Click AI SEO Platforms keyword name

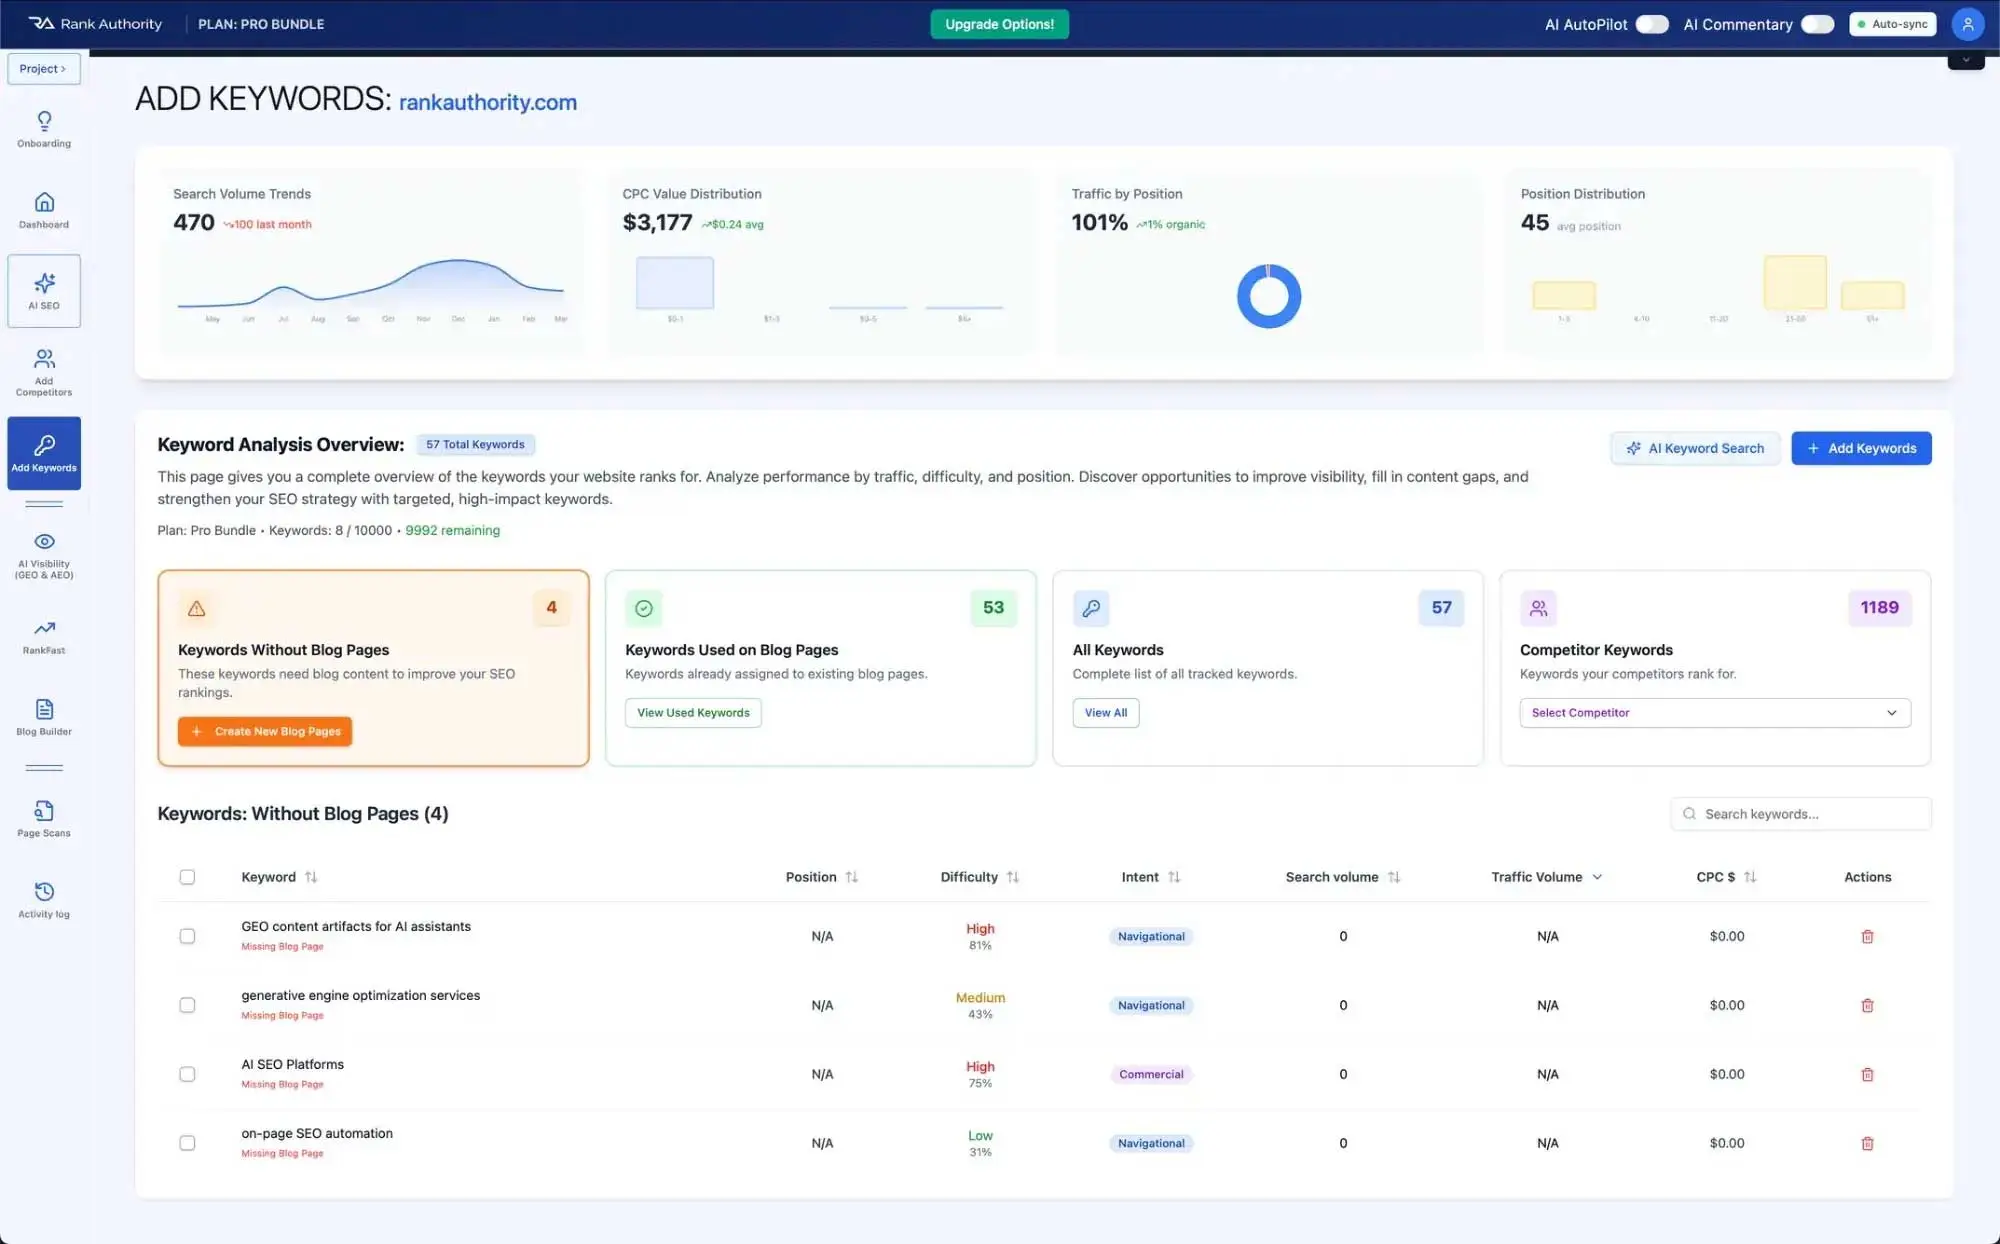pos(292,1065)
